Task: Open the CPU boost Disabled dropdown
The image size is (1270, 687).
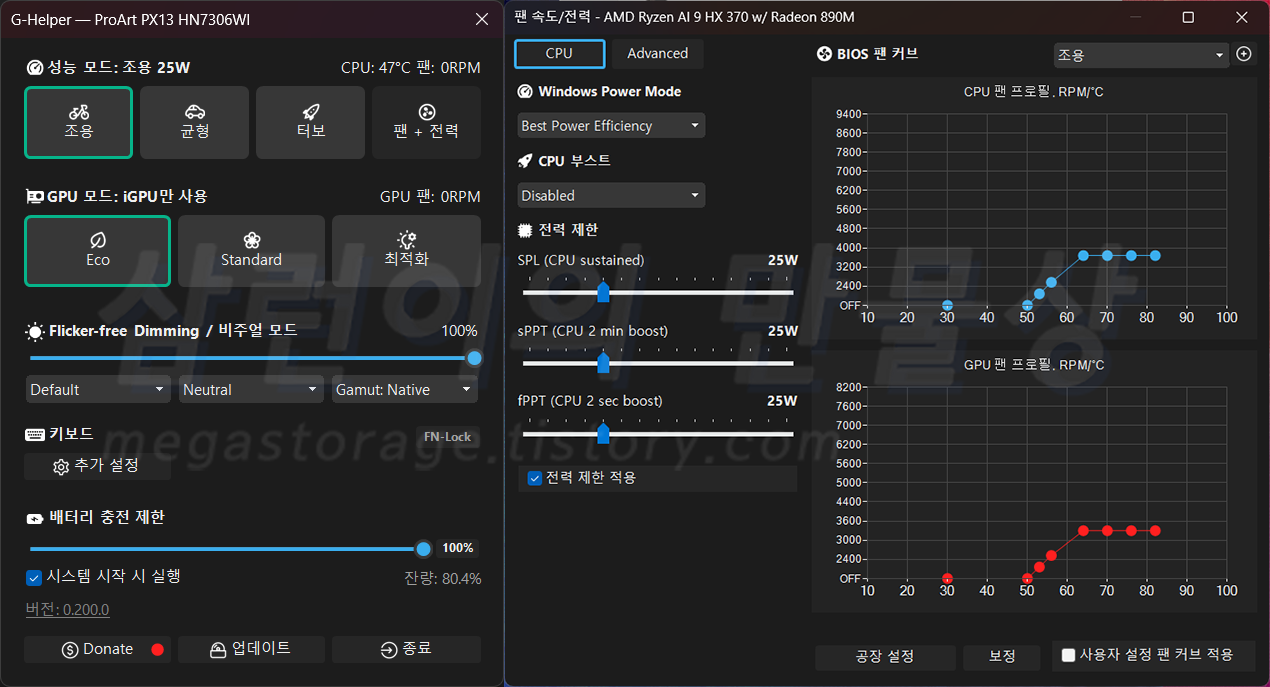Action: click(611, 195)
